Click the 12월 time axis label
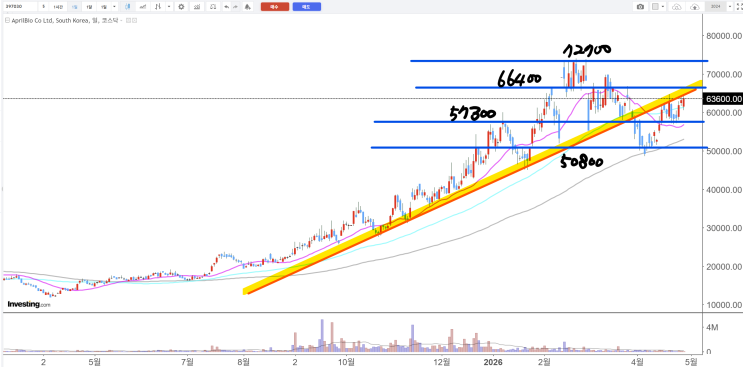This screenshot has height=367, width=743. coord(442,361)
